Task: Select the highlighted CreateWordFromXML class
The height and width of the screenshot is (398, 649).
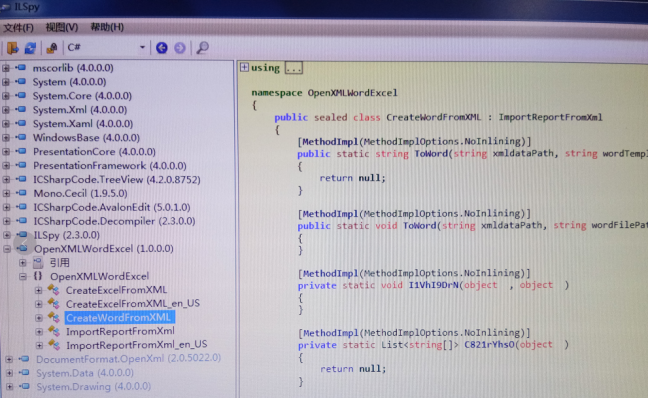Action: 119,318
